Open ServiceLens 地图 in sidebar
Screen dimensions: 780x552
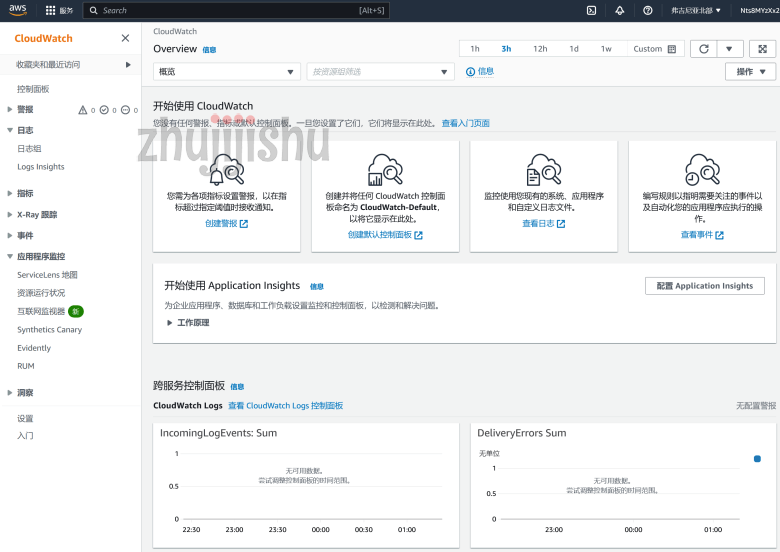pos(47,275)
